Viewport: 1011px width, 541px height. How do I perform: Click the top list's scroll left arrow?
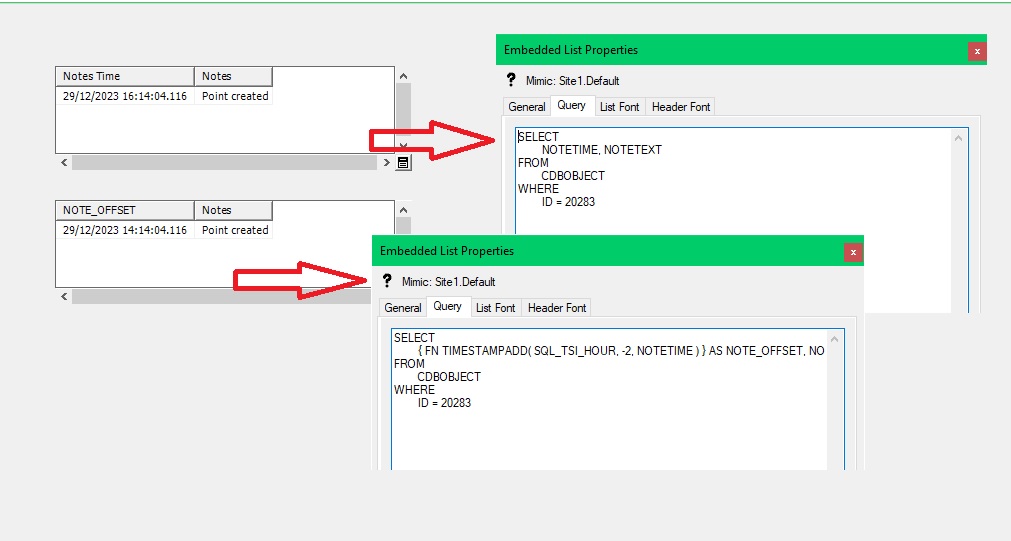click(x=64, y=162)
